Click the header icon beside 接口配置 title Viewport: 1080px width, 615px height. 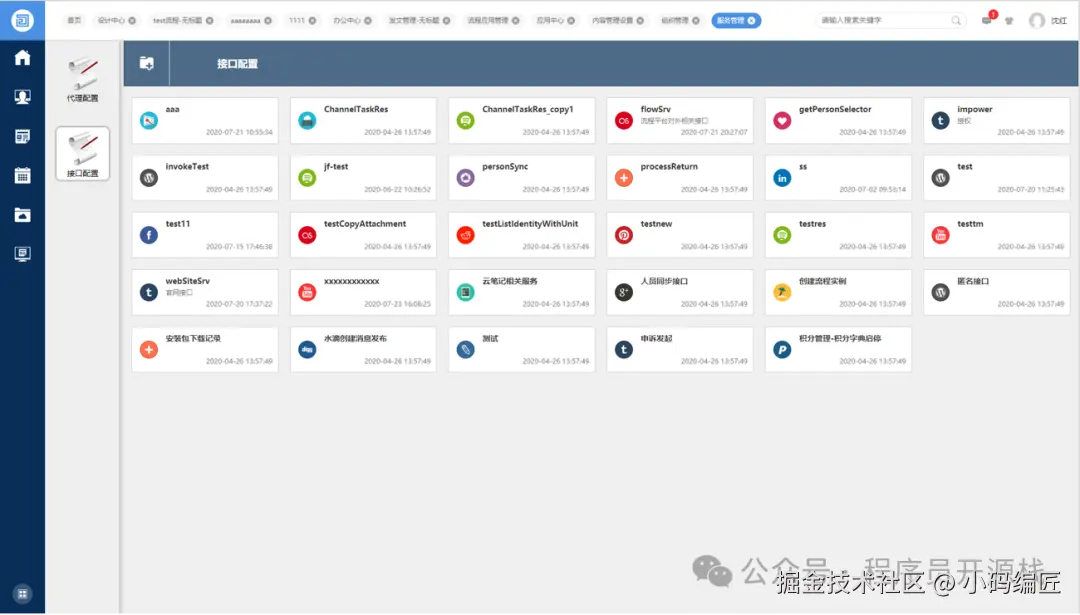click(146, 63)
